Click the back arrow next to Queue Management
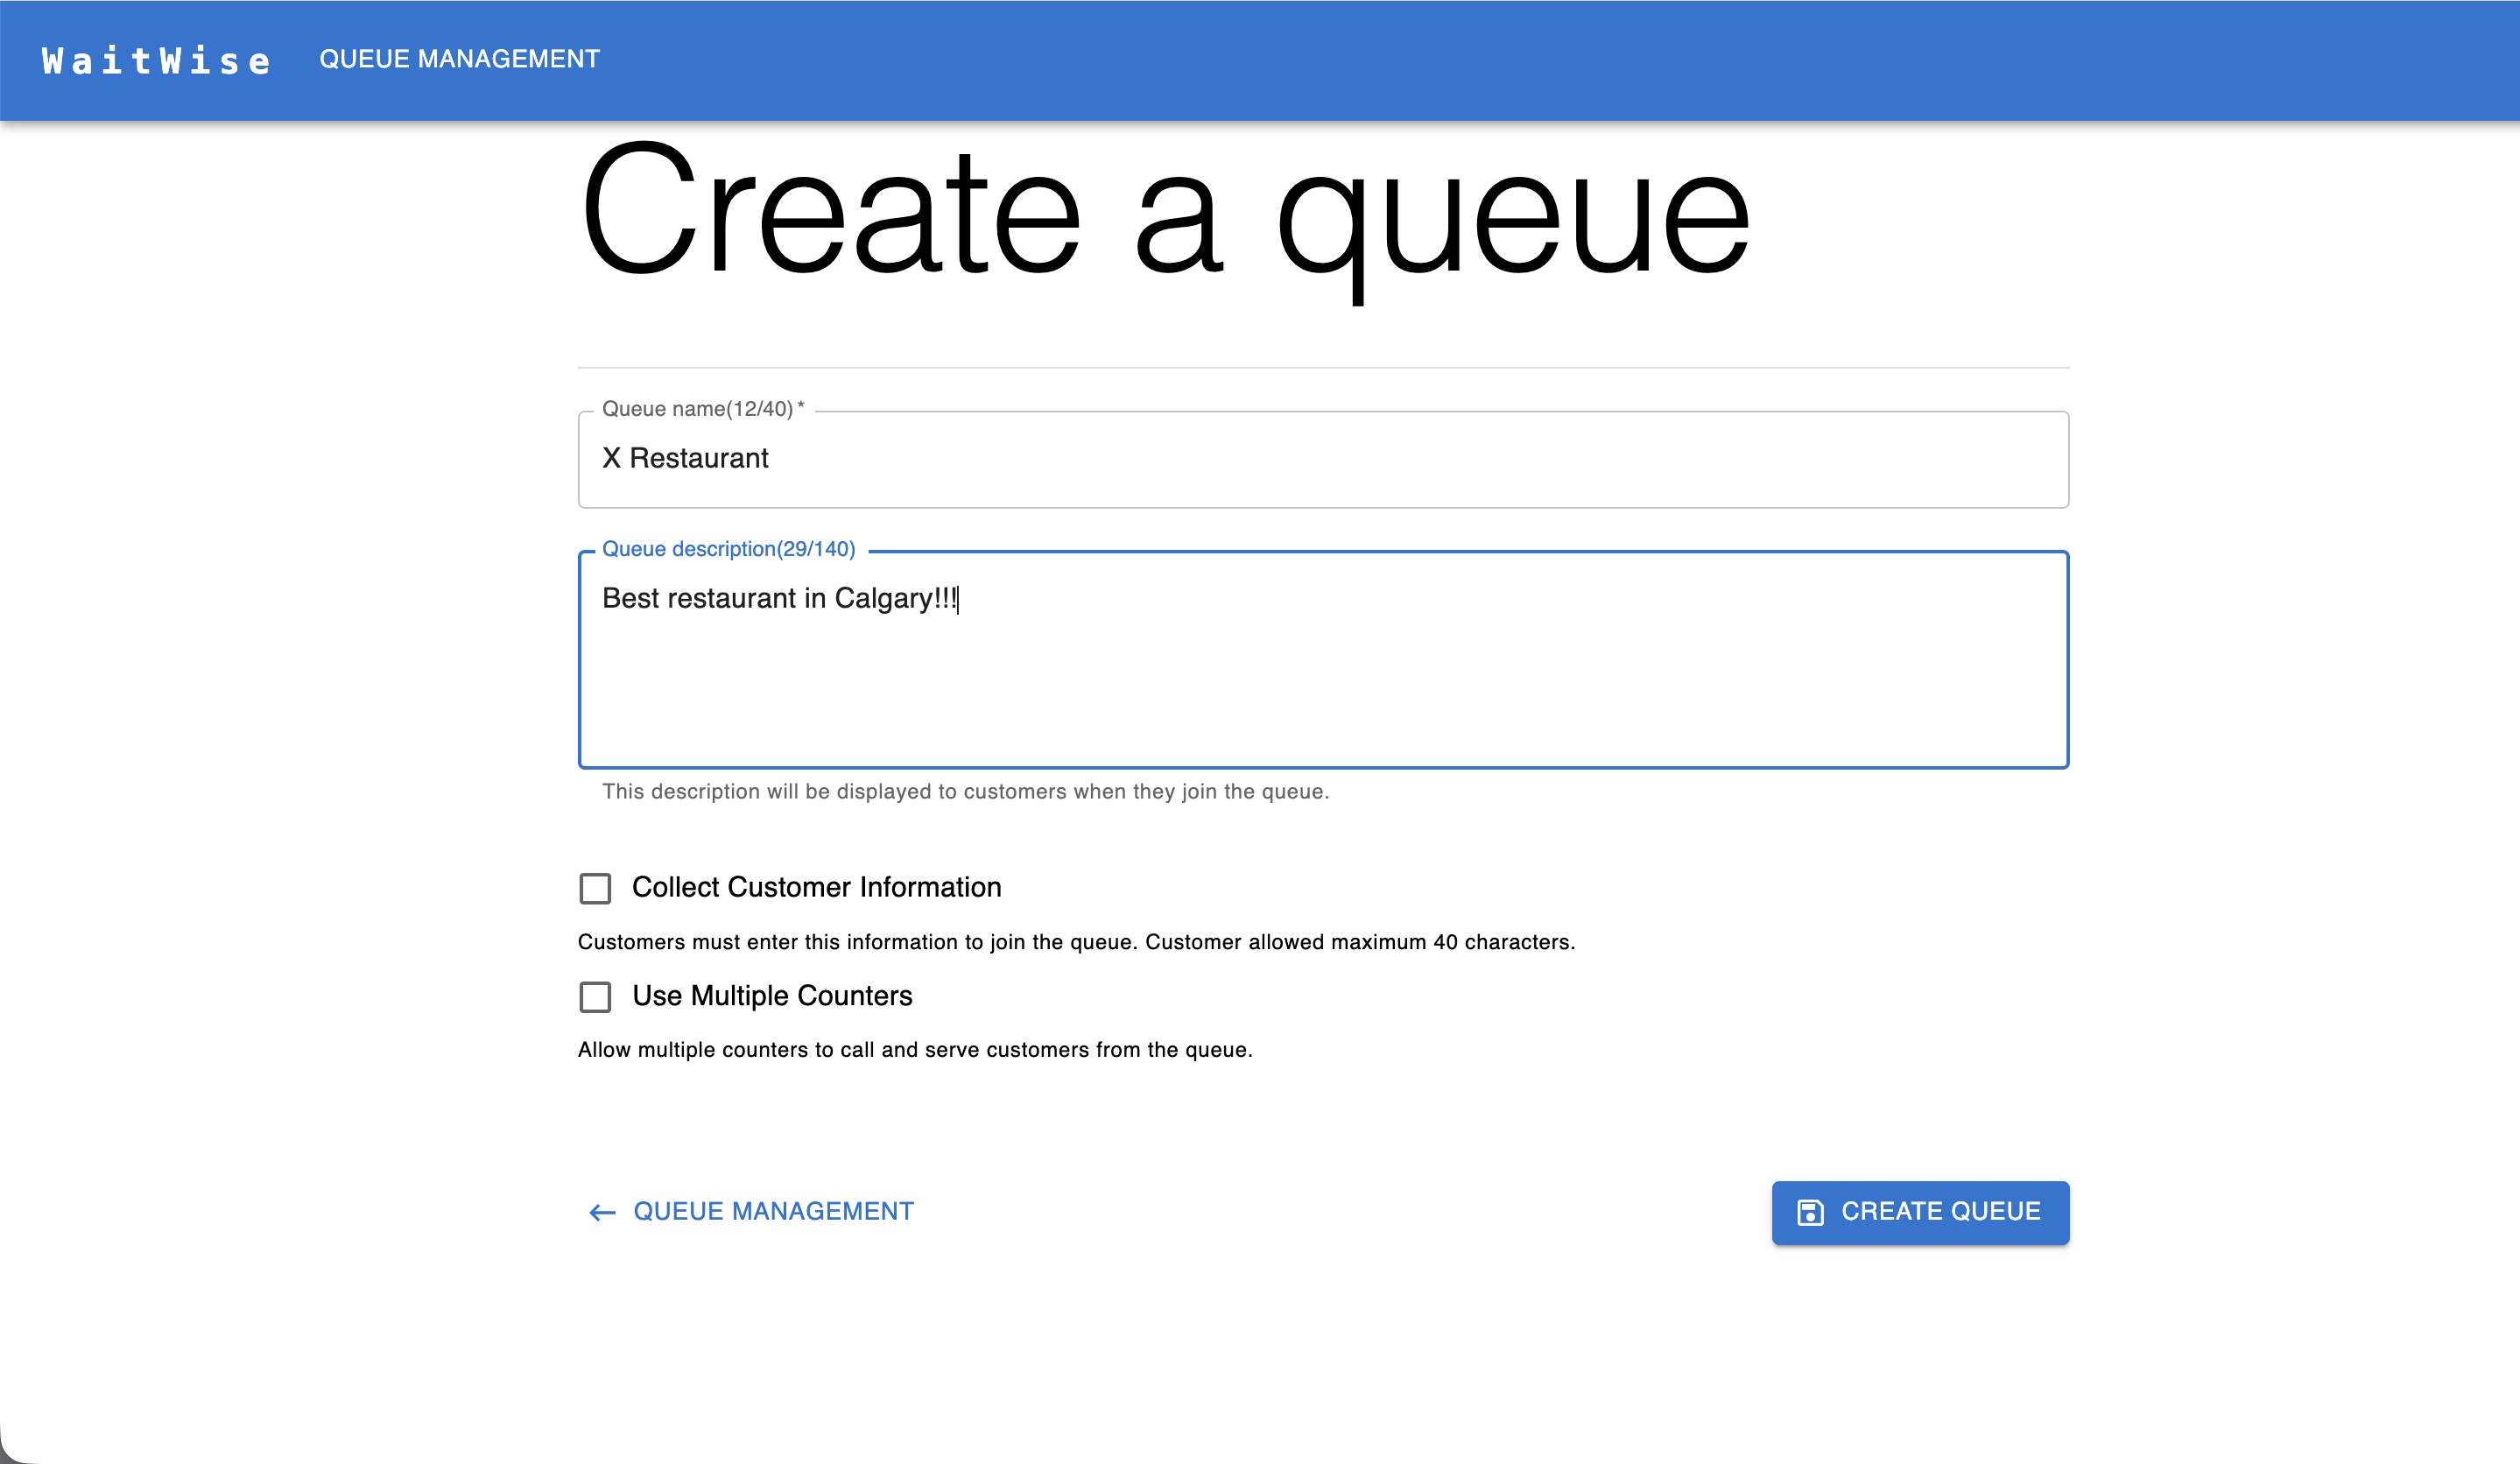This screenshot has height=1464, width=2520. coord(599,1212)
